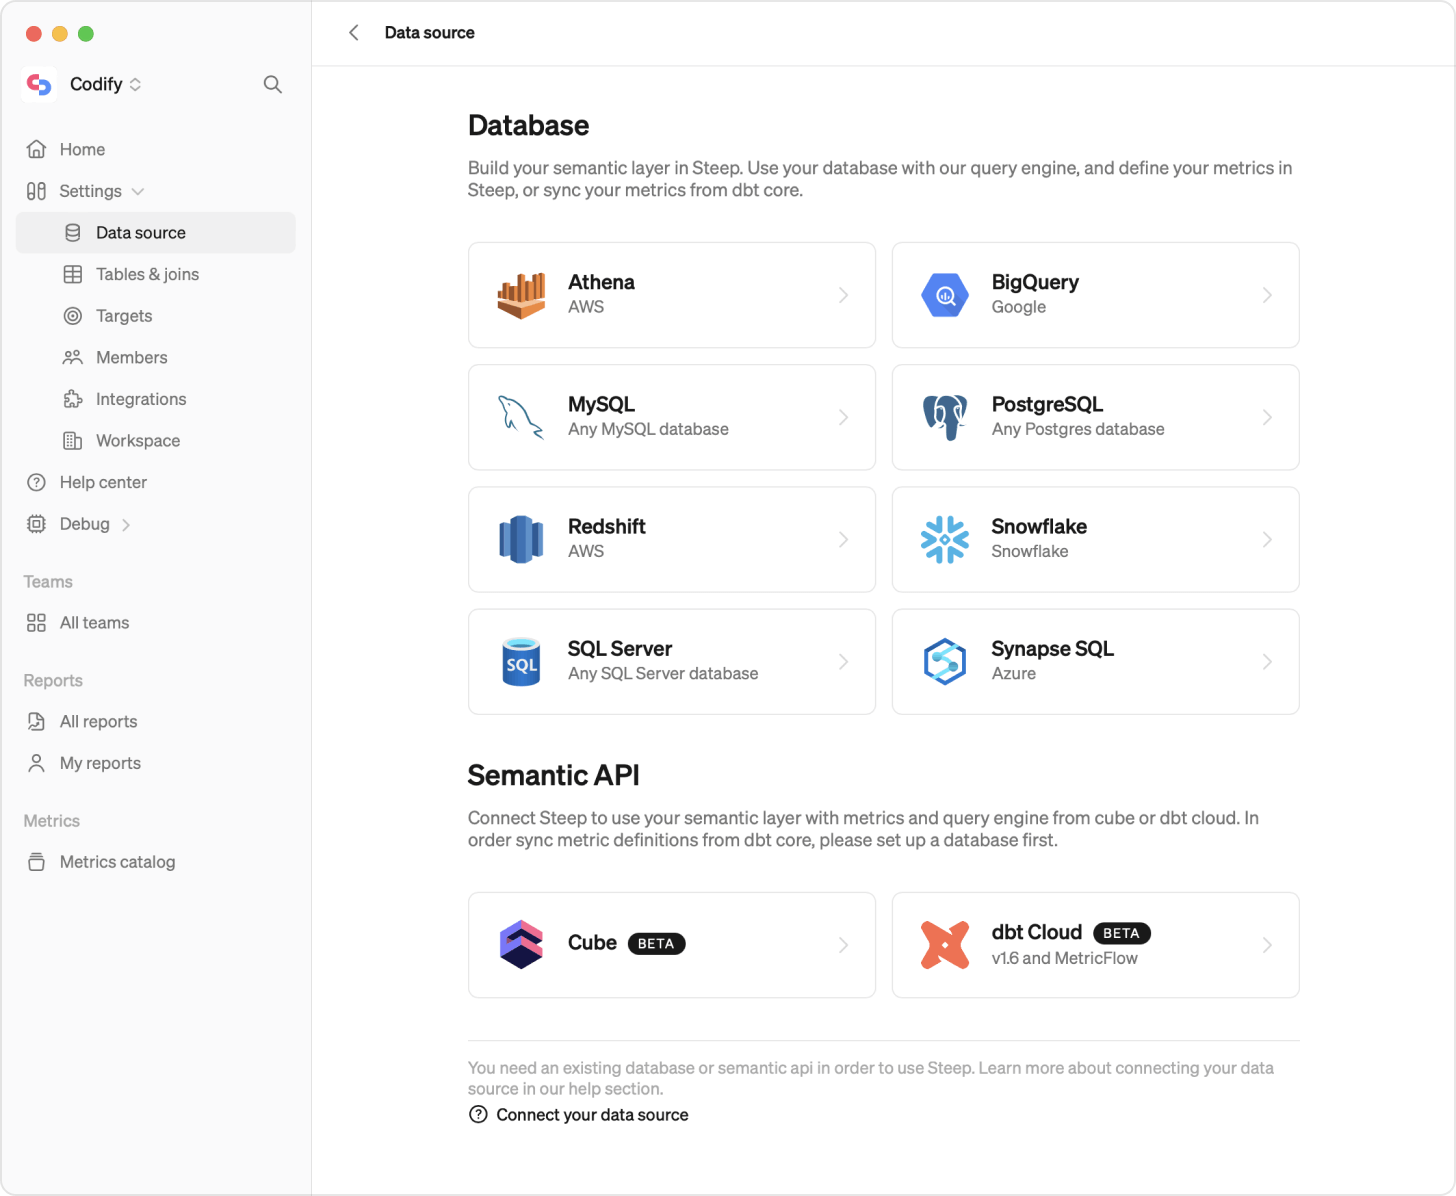Select Data source in the sidebar

click(x=156, y=233)
